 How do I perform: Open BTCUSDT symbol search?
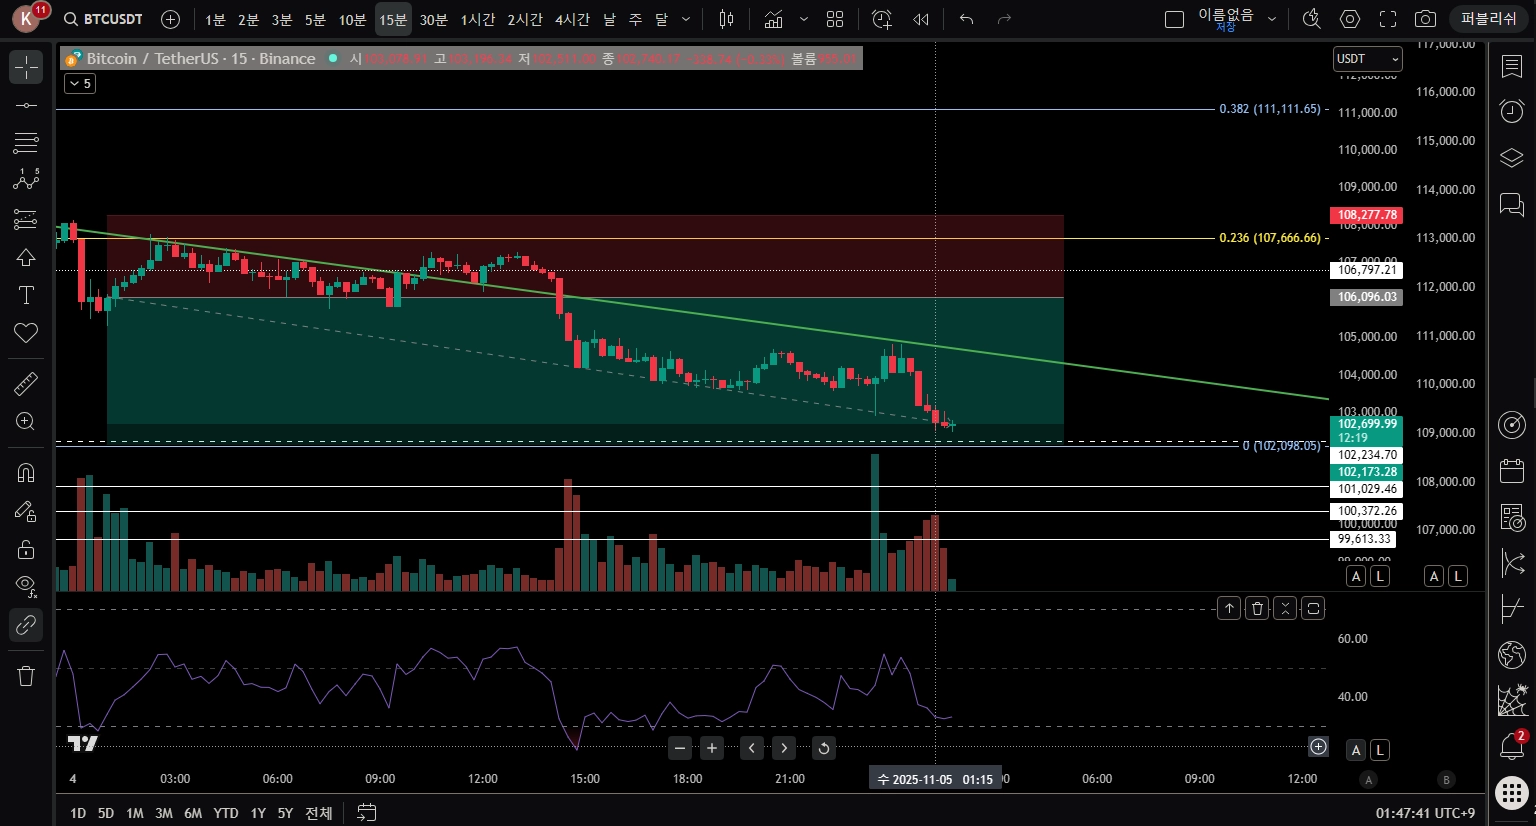coord(104,19)
